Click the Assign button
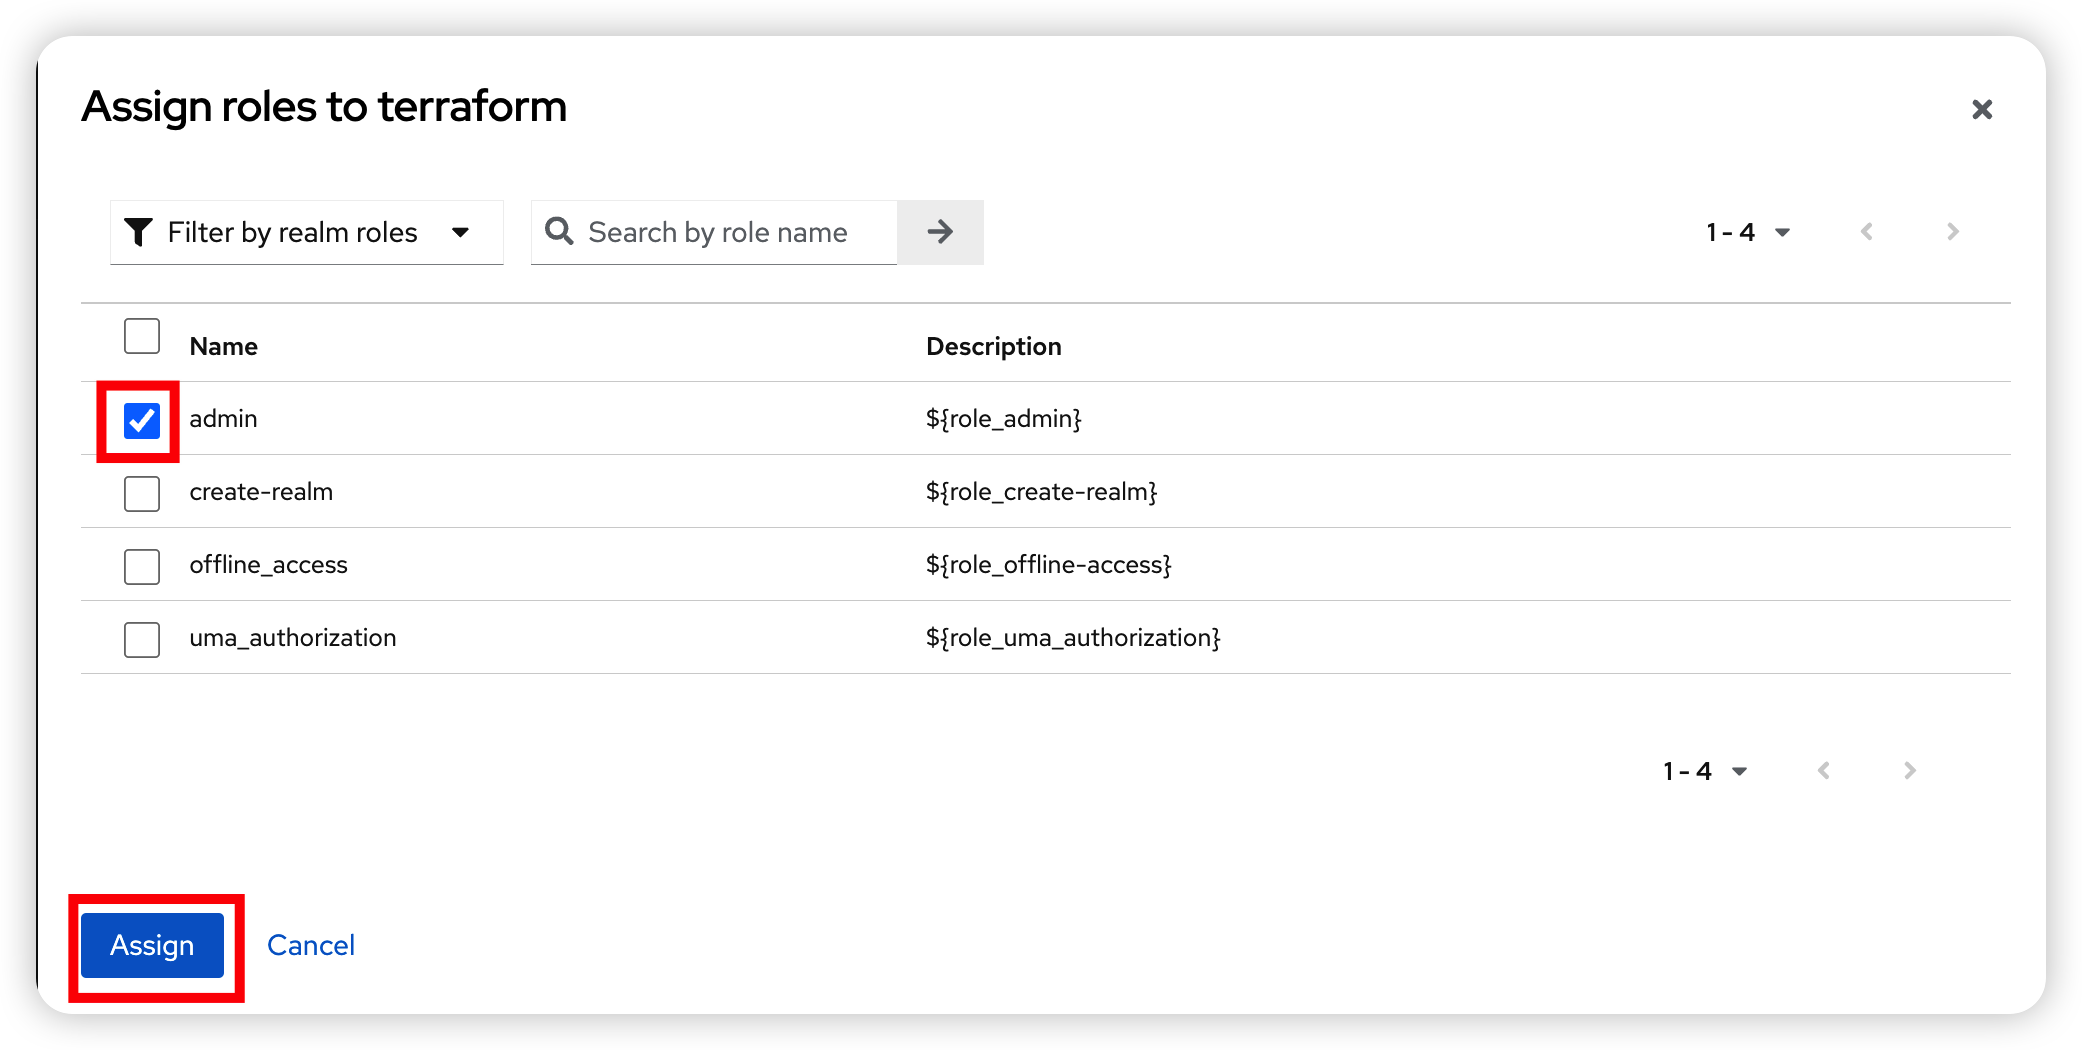Image resolution: width=2082 pixels, height=1050 pixels. click(x=152, y=945)
